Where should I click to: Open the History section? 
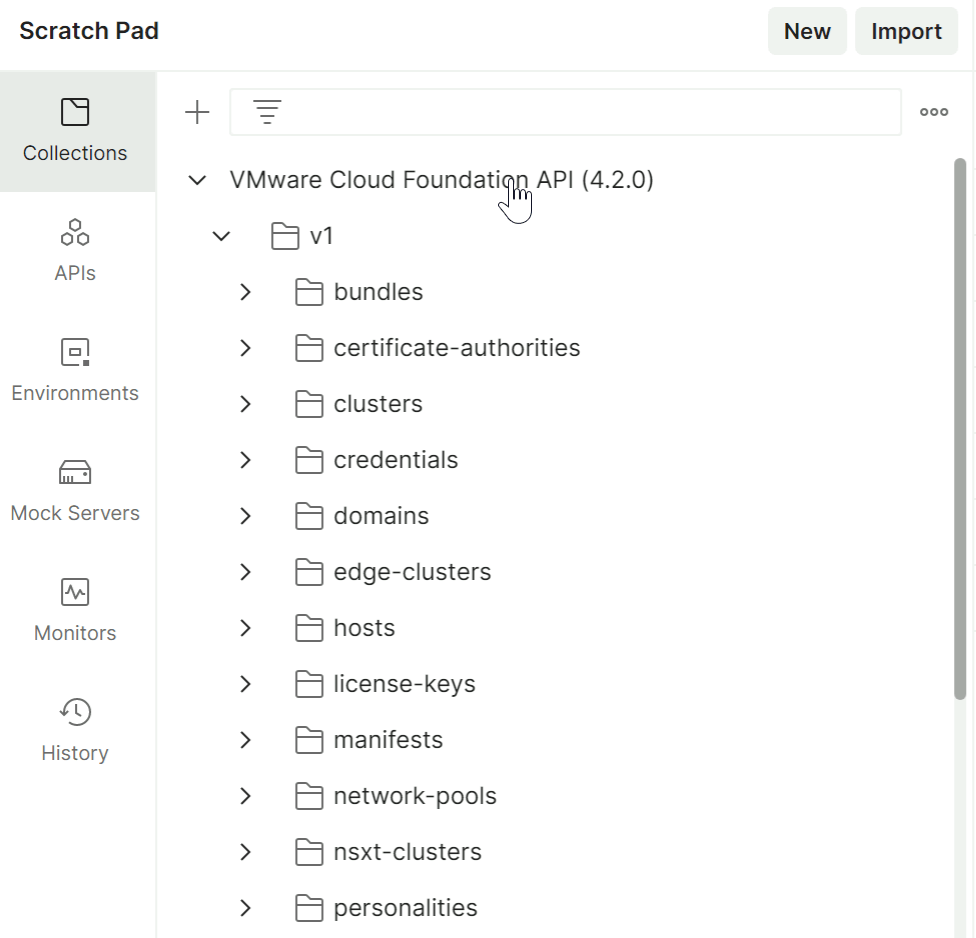75,731
